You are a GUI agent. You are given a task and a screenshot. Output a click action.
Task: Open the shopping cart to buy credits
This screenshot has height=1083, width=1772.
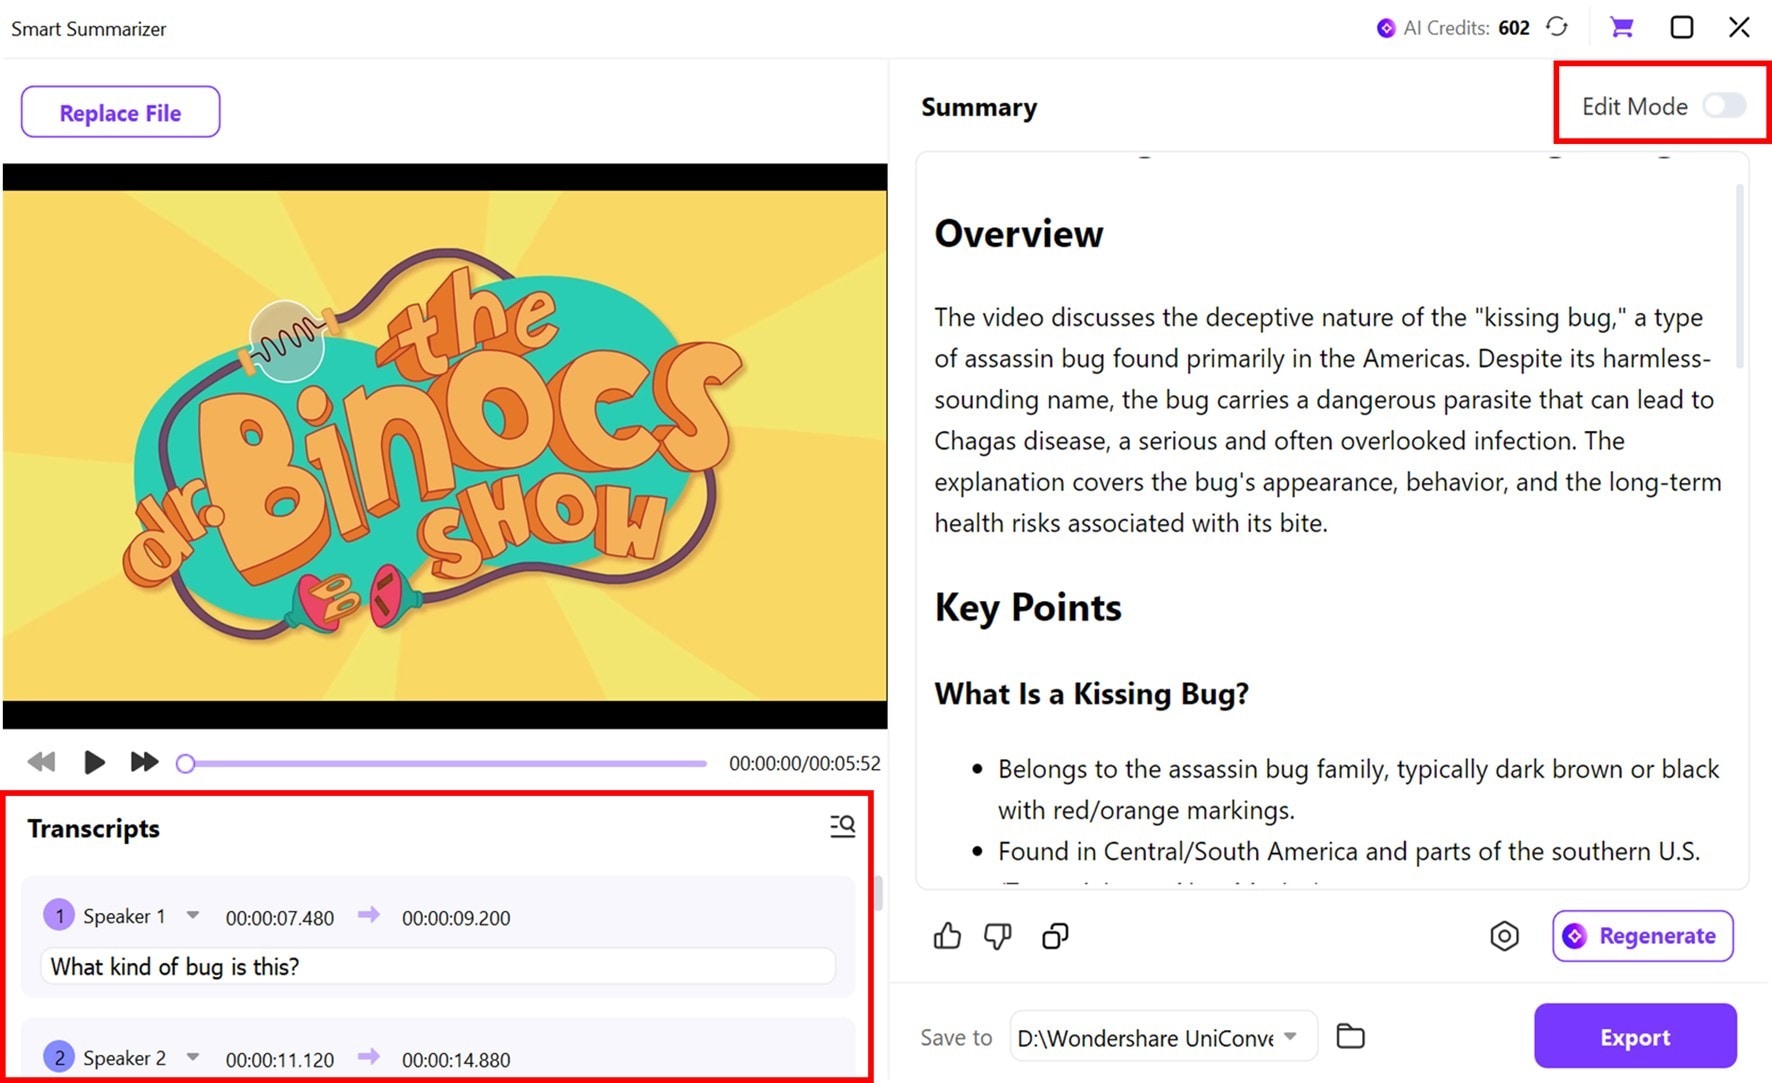1621,27
